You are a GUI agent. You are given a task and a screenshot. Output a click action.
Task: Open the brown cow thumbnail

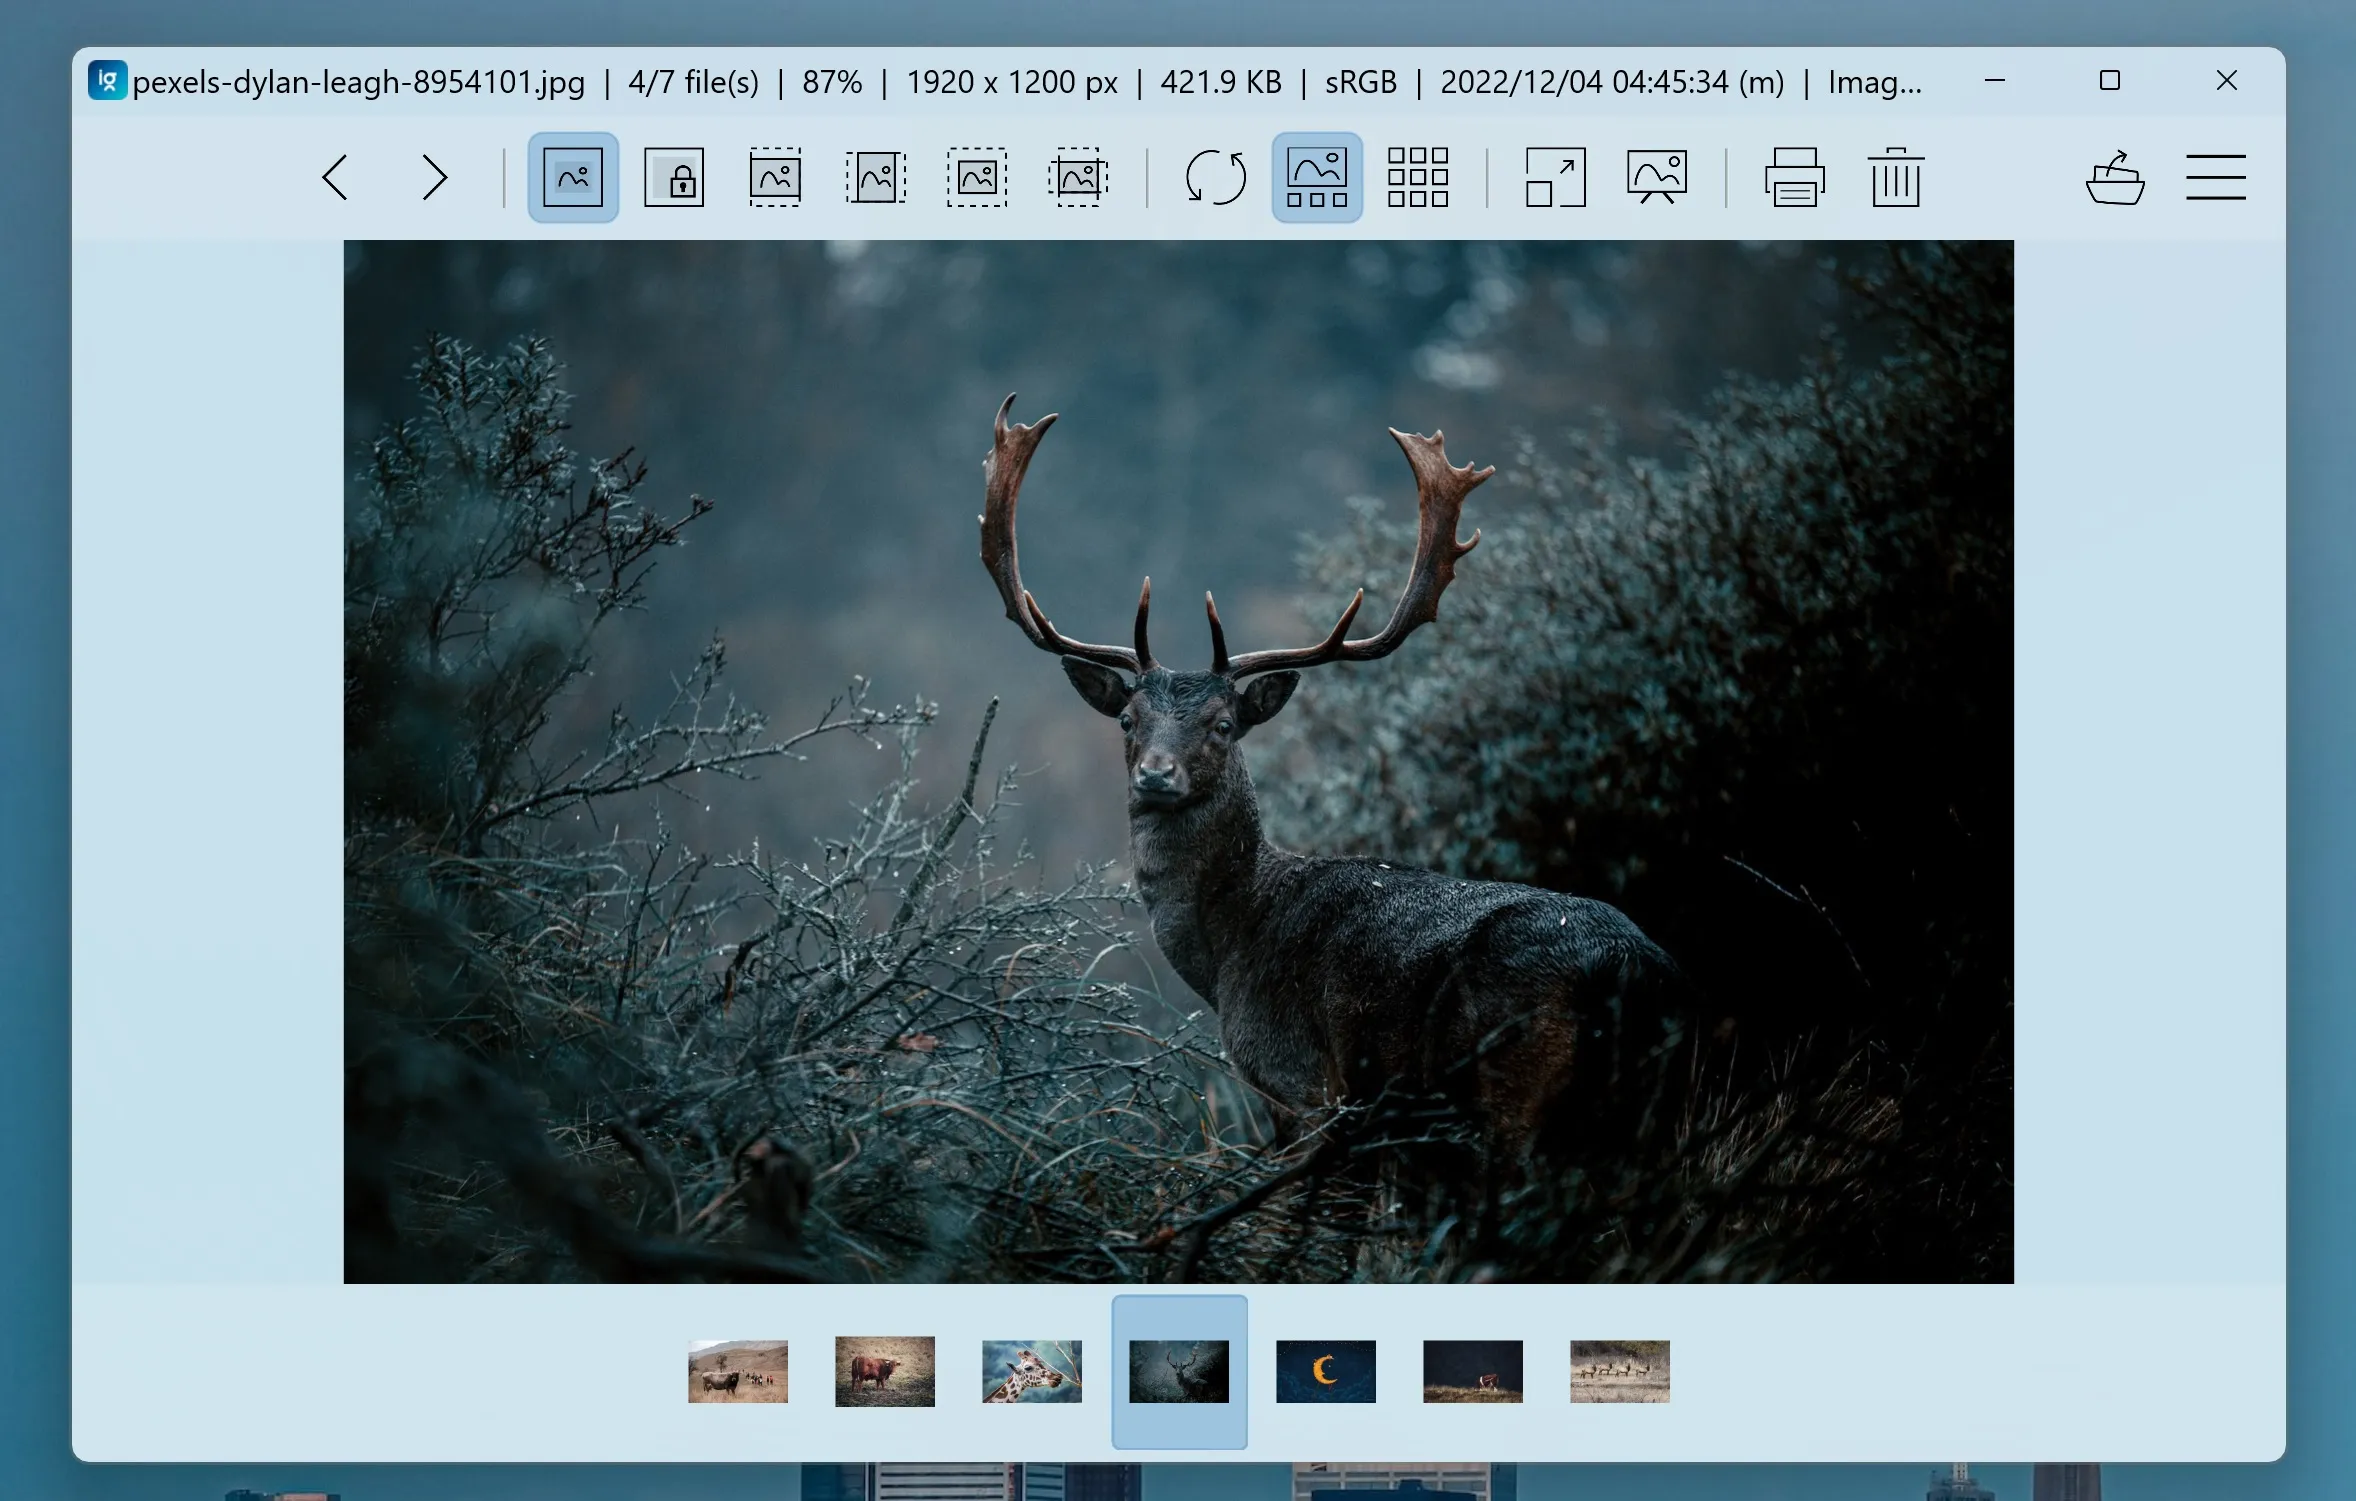[x=885, y=1371]
